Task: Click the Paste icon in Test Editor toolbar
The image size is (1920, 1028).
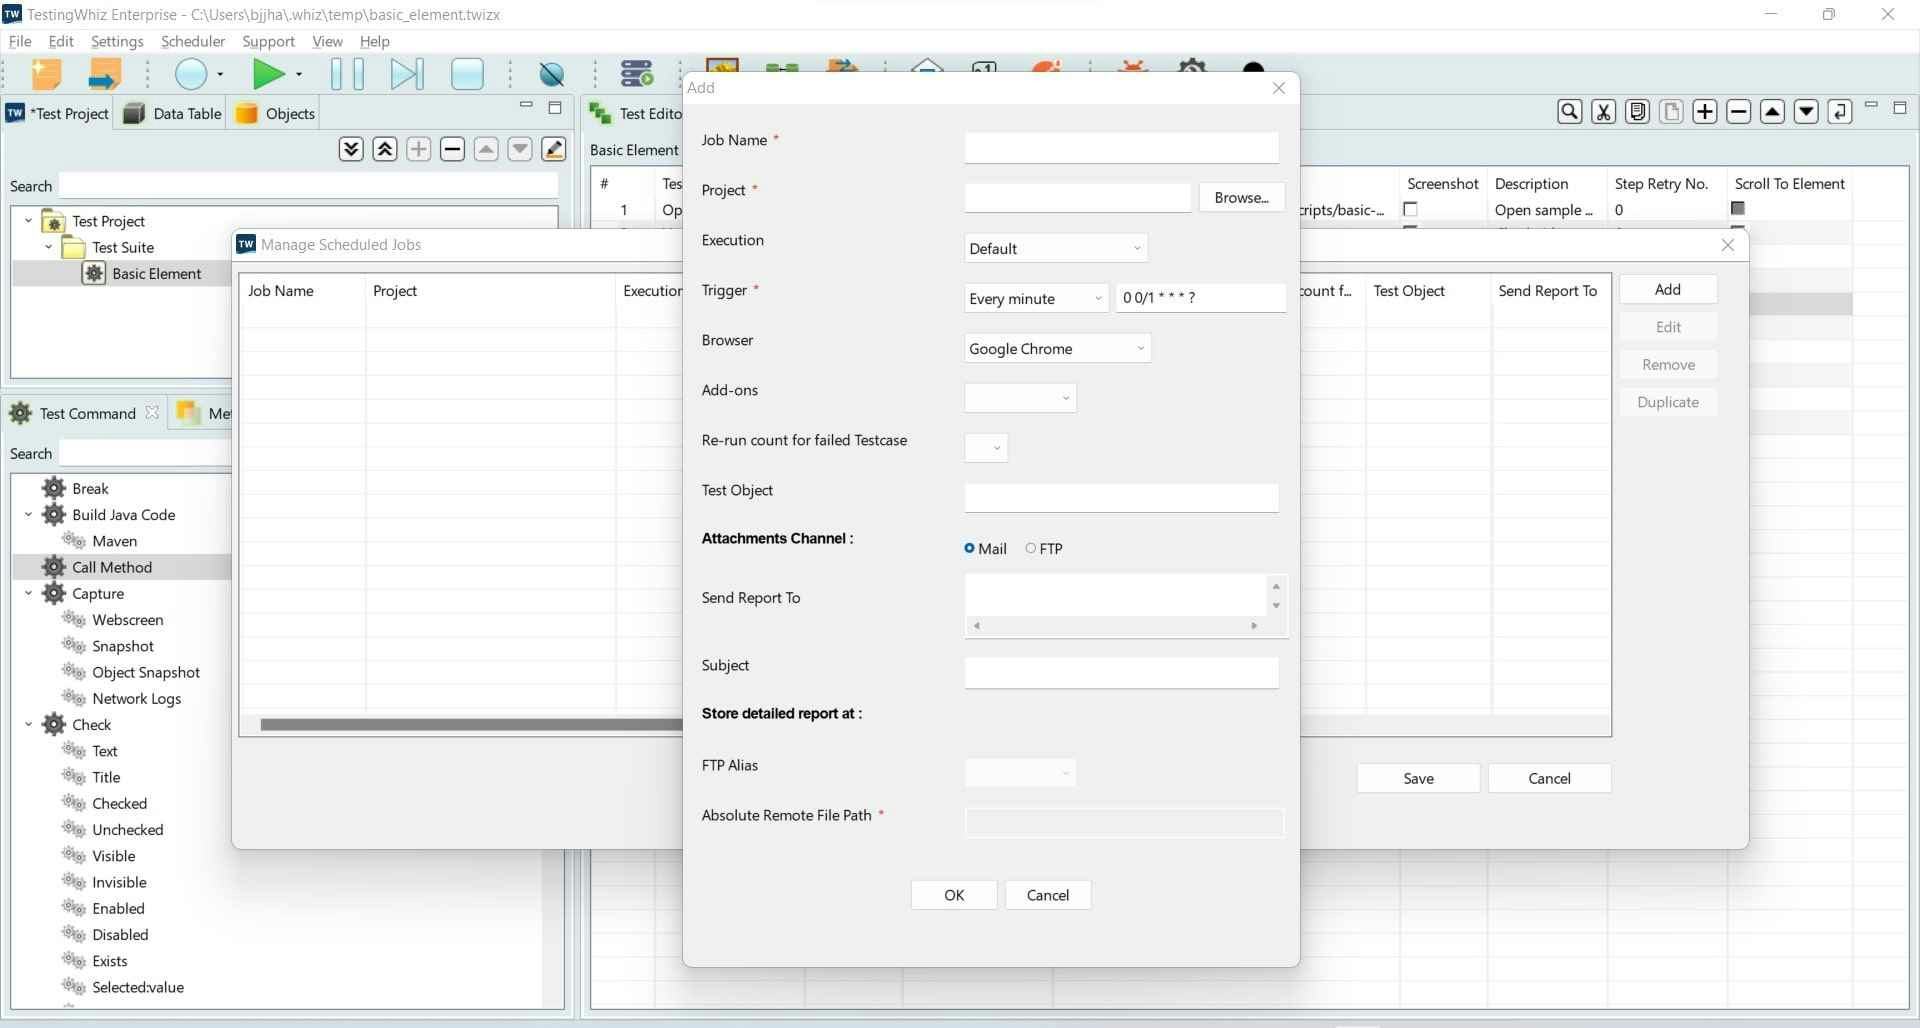Action: (1671, 111)
